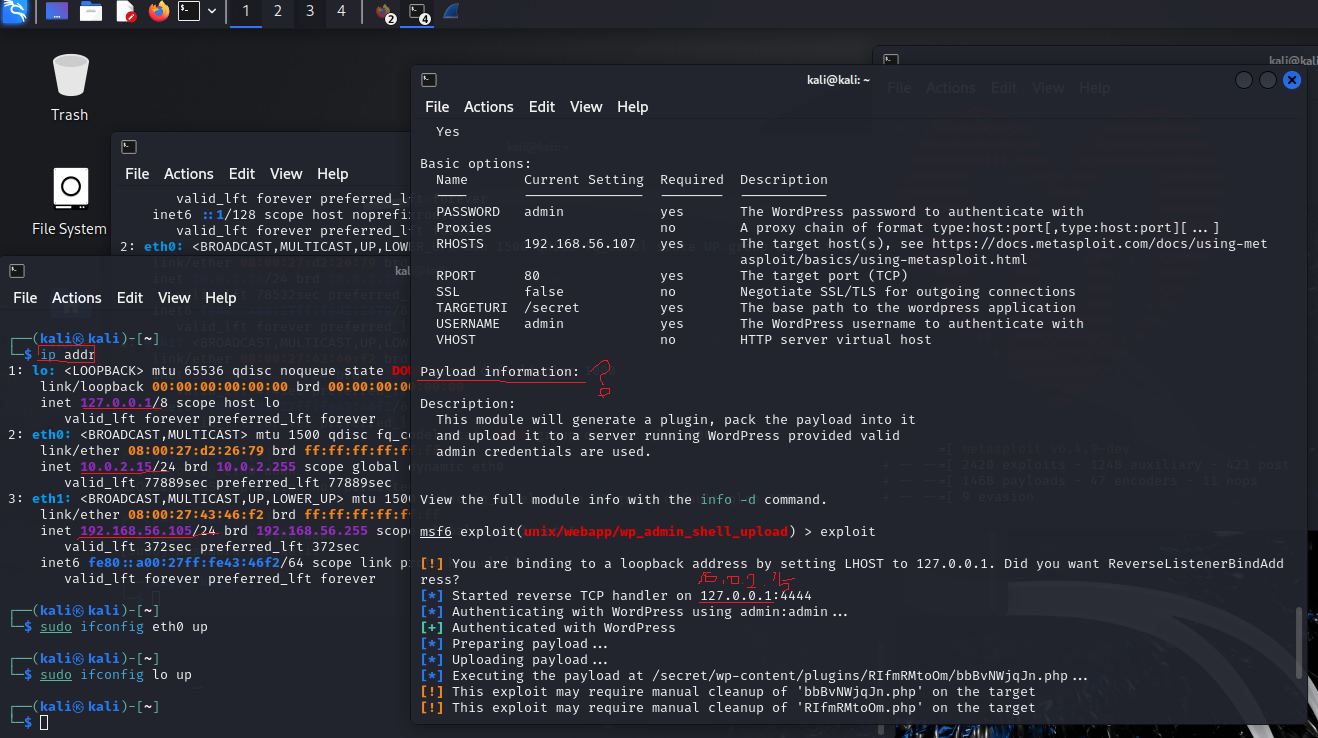The height and width of the screenshot is (738, 1318).
Task: Click the middle background terminal title icon
Action: (x=128, y=147)
